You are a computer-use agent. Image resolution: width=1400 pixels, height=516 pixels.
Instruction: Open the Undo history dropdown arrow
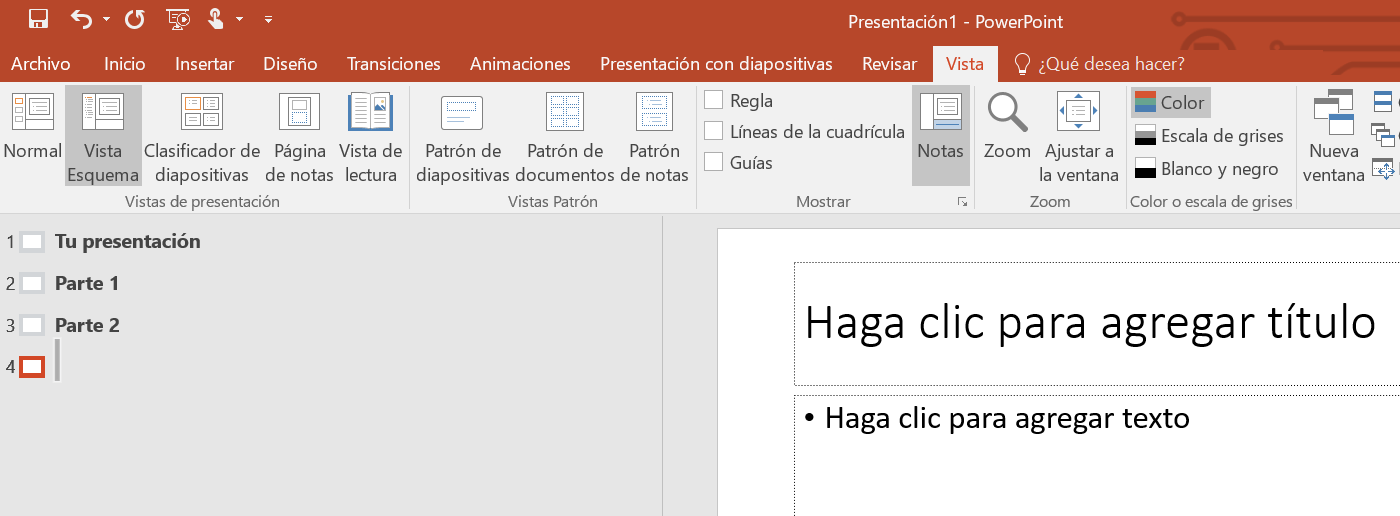tap(106, 19)
